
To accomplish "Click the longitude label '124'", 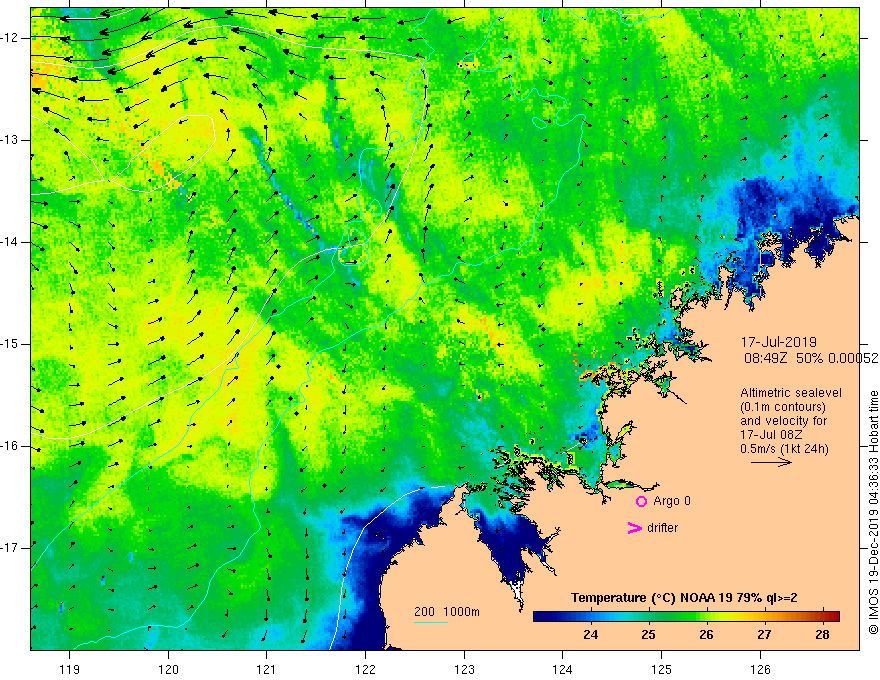I will 562,669.
